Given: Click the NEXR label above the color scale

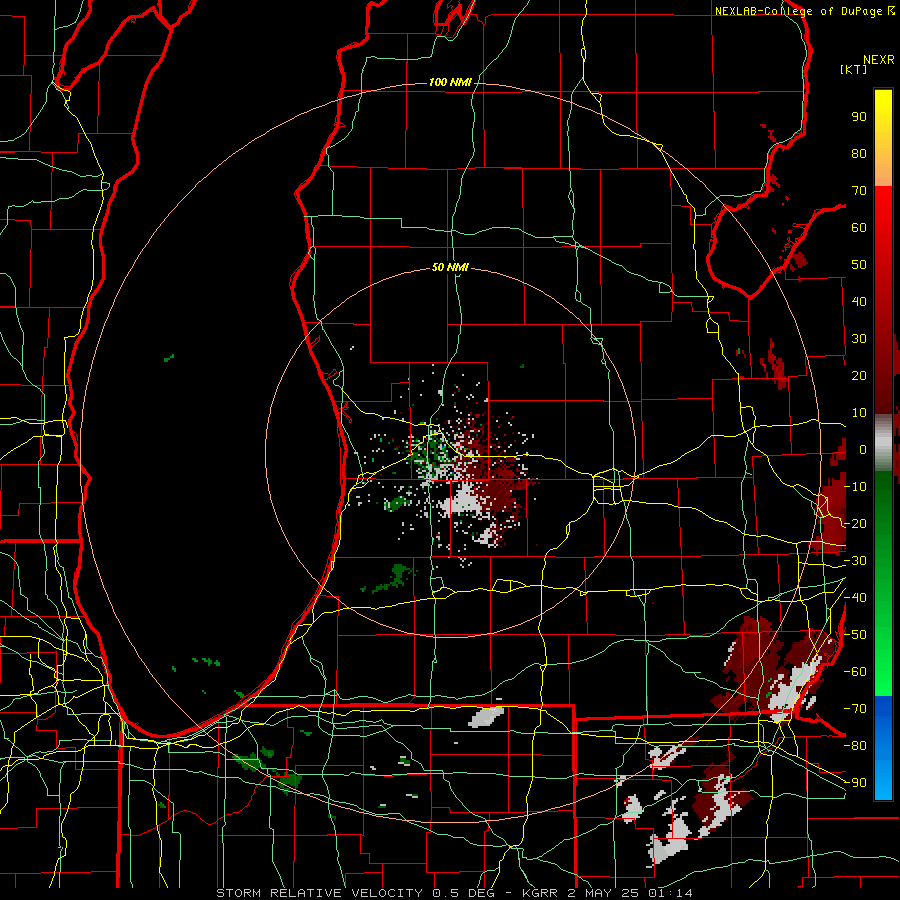Looking at the screenshot, I should (878, 60).
